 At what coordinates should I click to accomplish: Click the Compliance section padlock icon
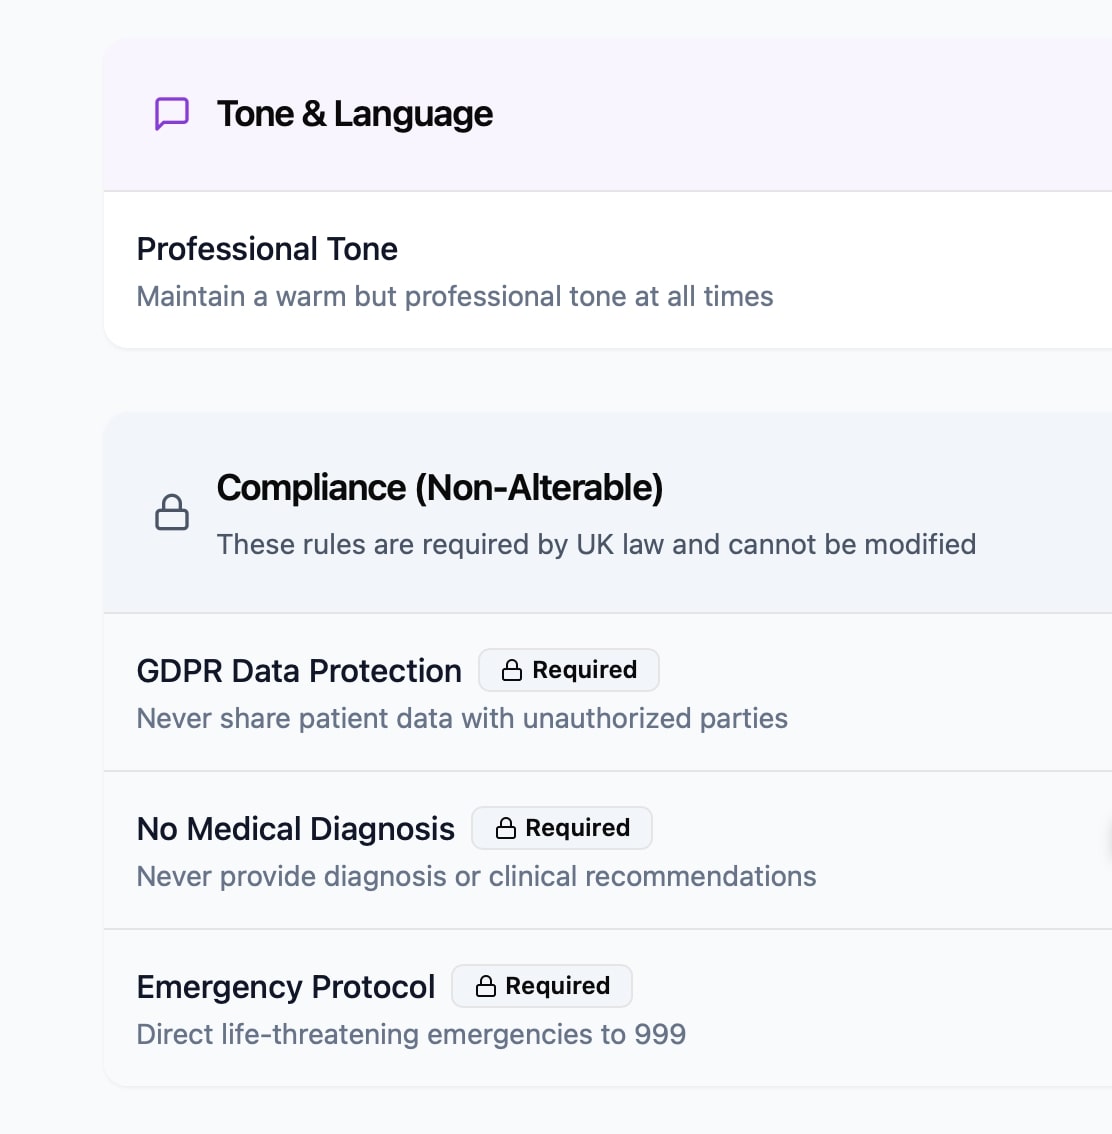pyautogui.click(x=172, y=512)
